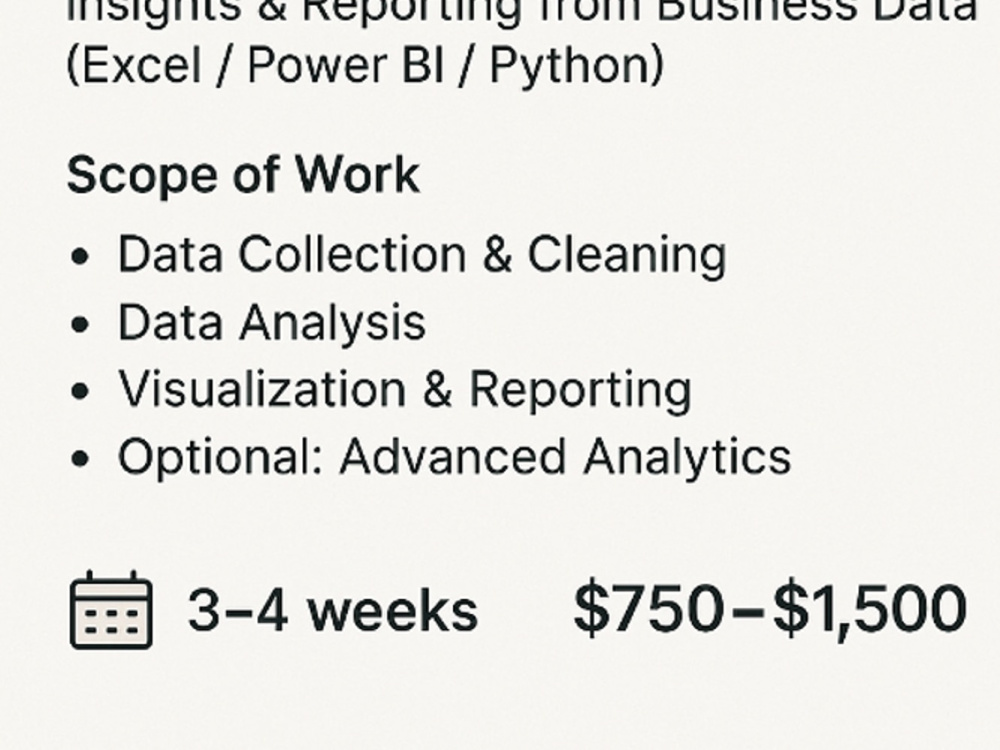Viewport: 1000px width, 750px height.
Task: Click the bullet before Optional: Advanced Analytics
Action: 80,459
